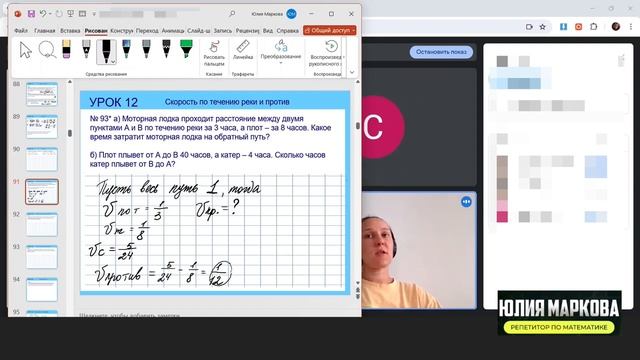Open slide 93 thumbnail

(x=42, y=257)
